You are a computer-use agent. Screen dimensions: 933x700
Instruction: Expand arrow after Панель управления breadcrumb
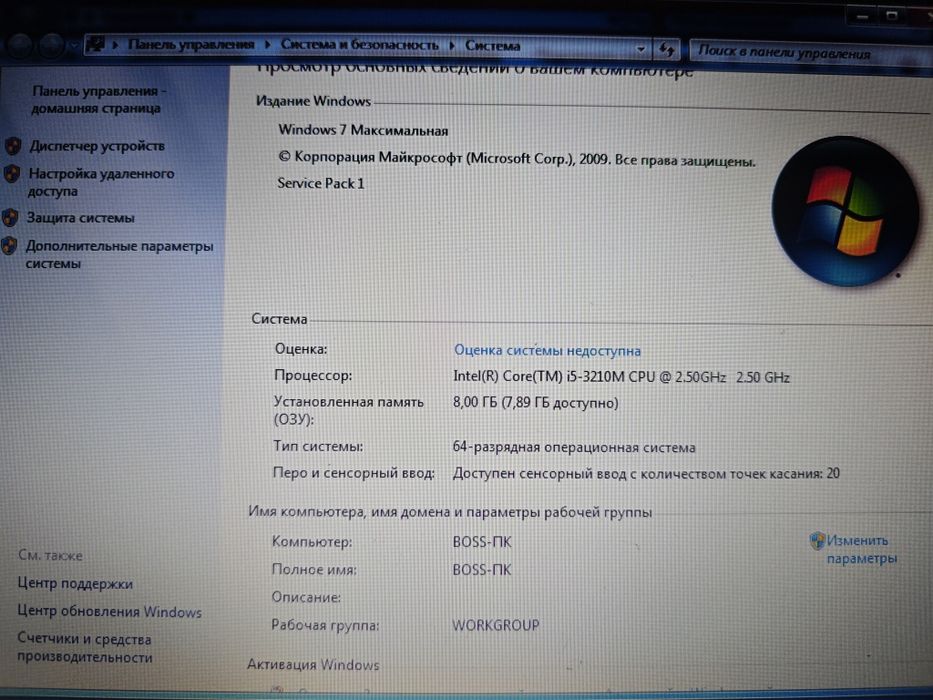pos(268,45)
